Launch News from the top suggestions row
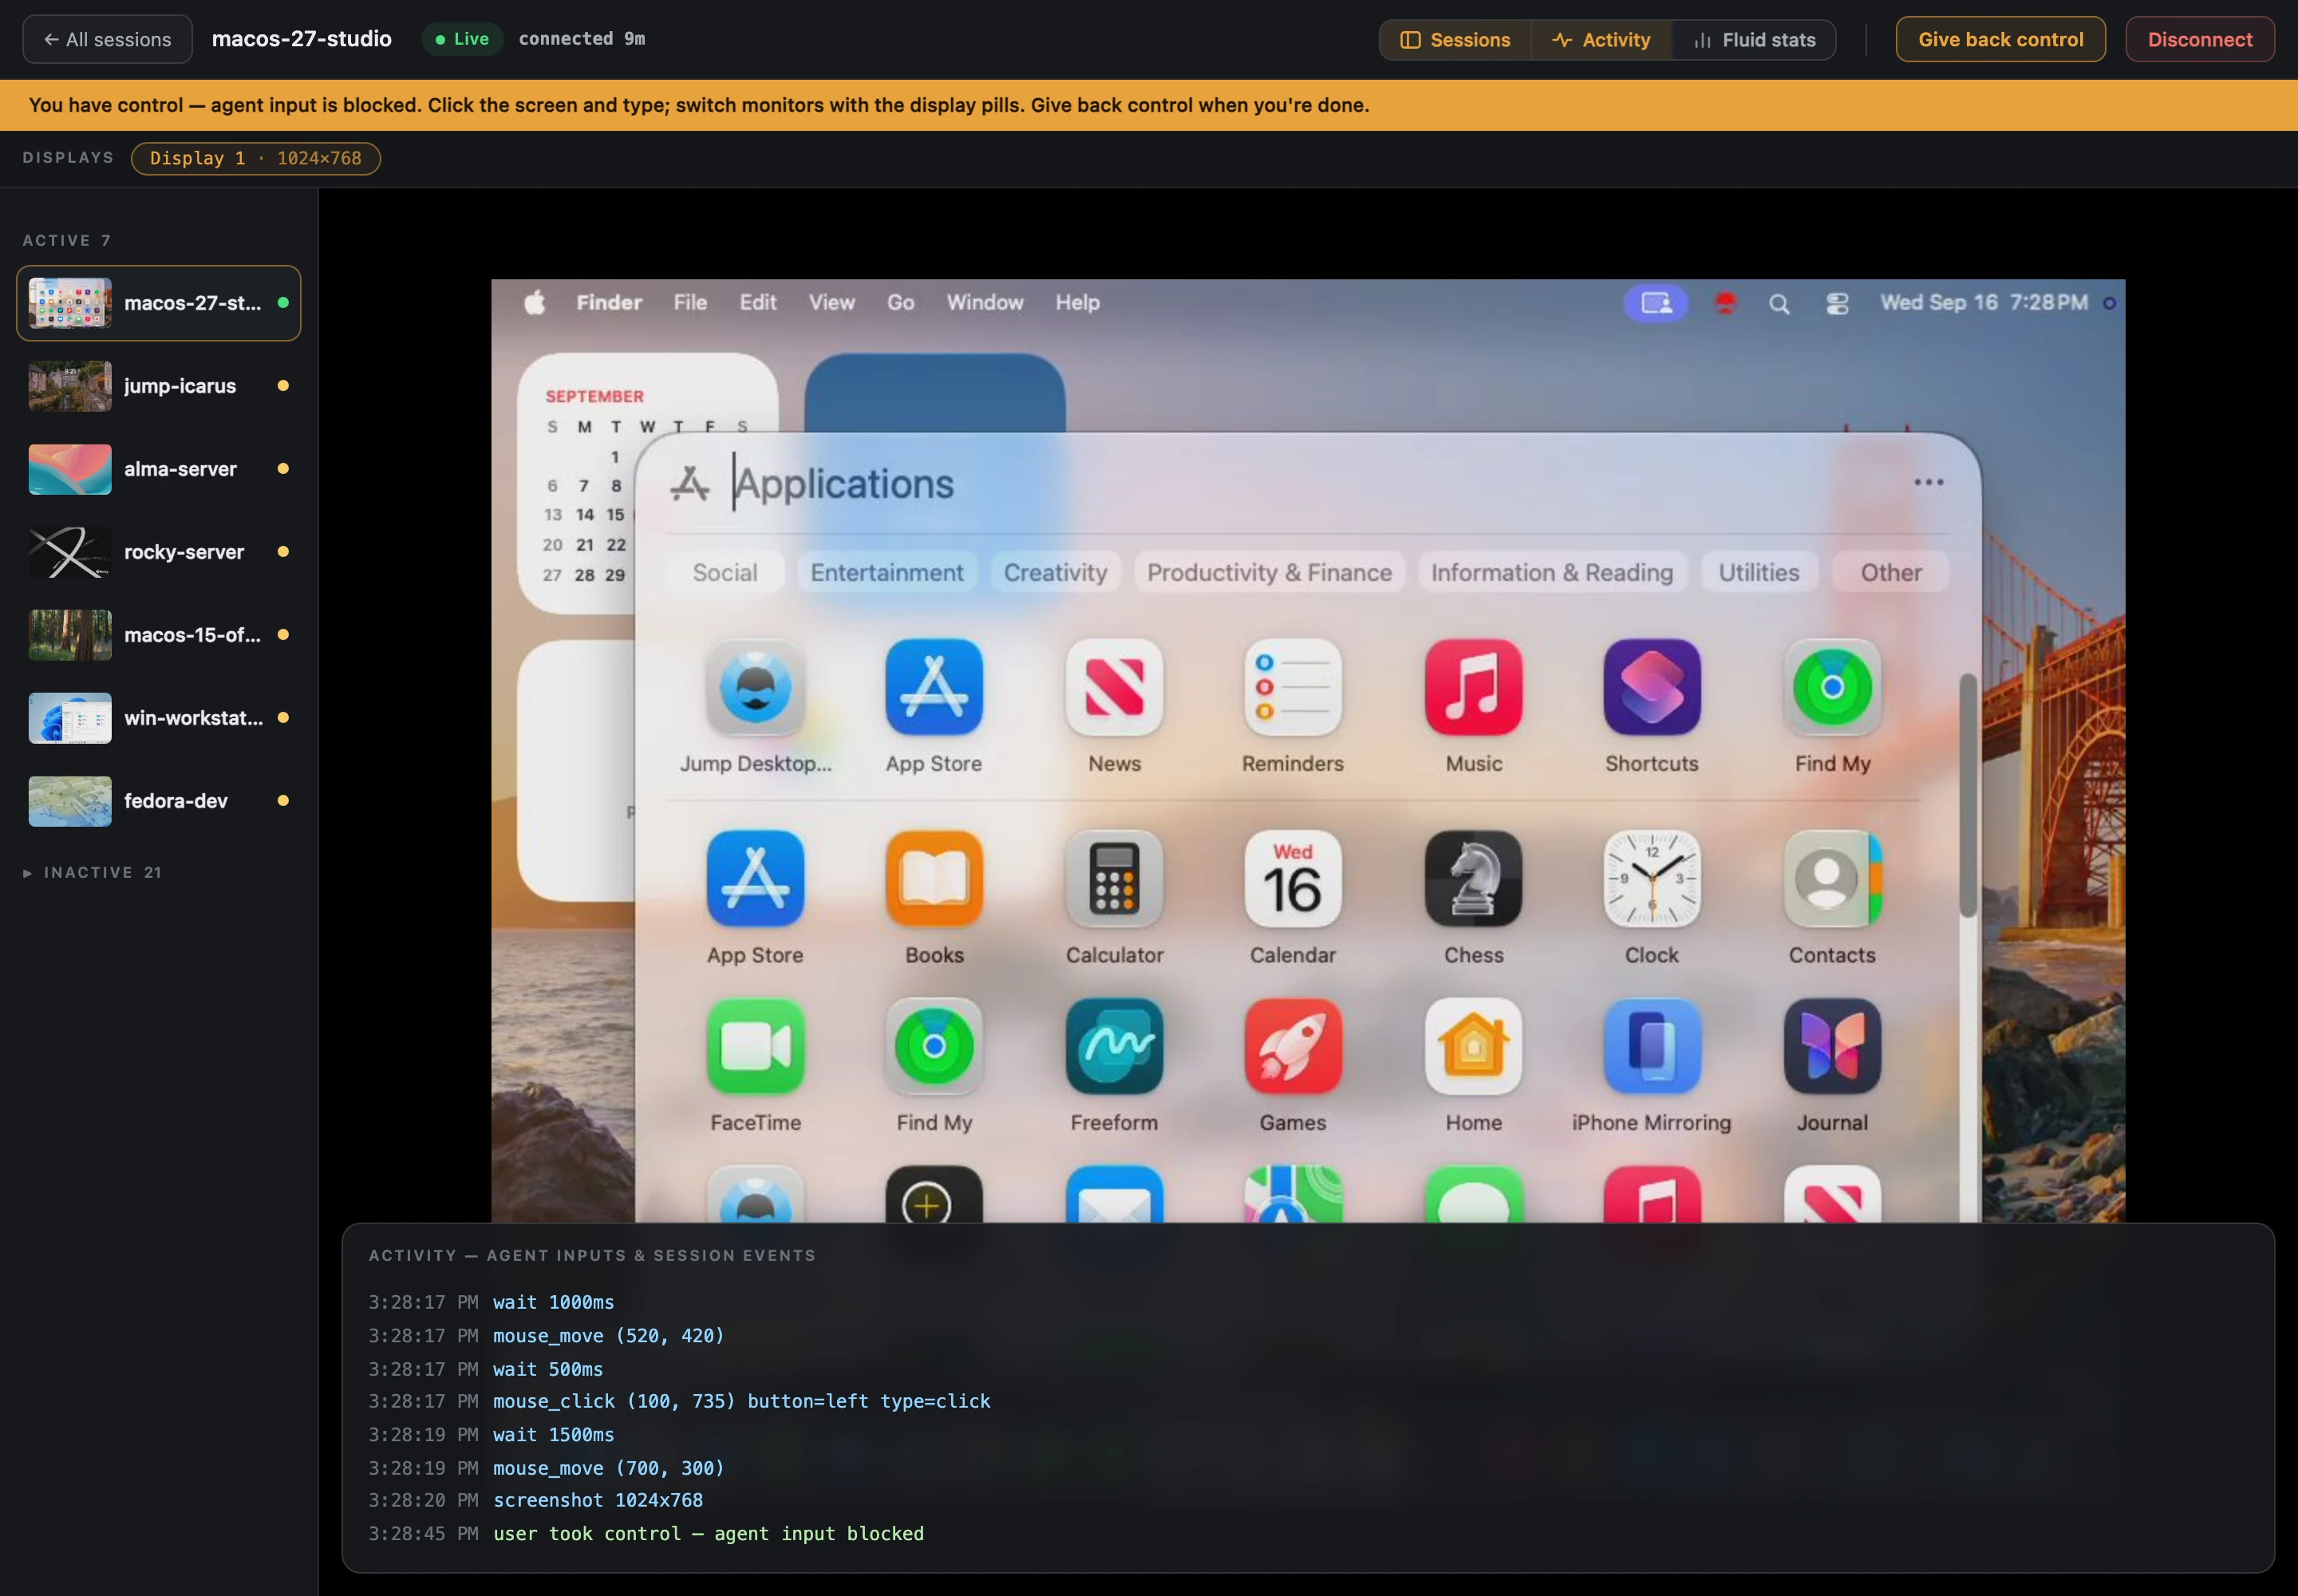Screen dimensions: 2298x1596 1114,688
